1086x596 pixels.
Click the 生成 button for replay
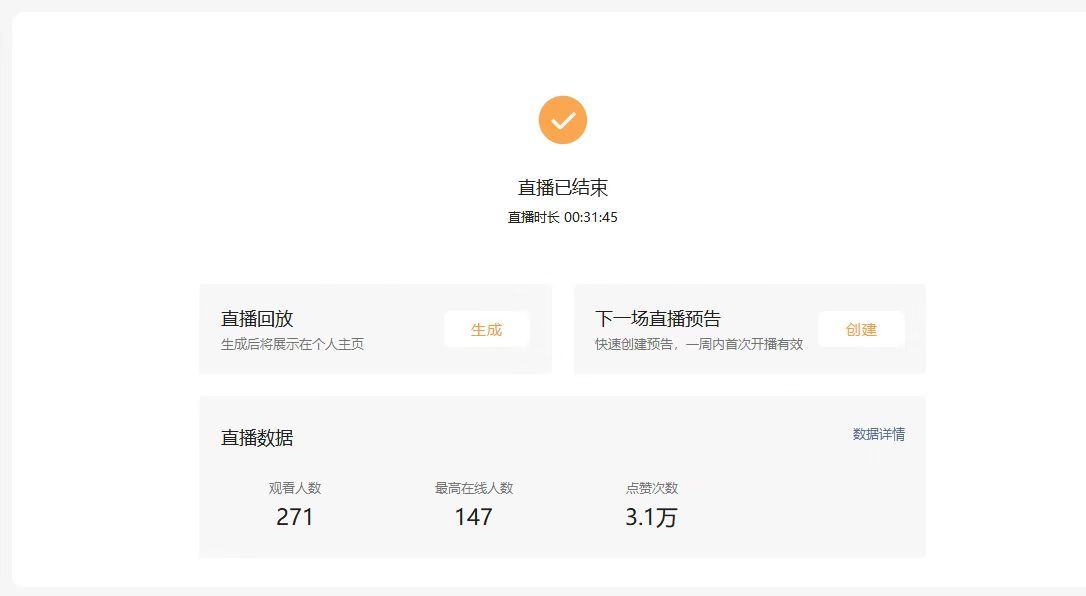click(x=486, y=329)
